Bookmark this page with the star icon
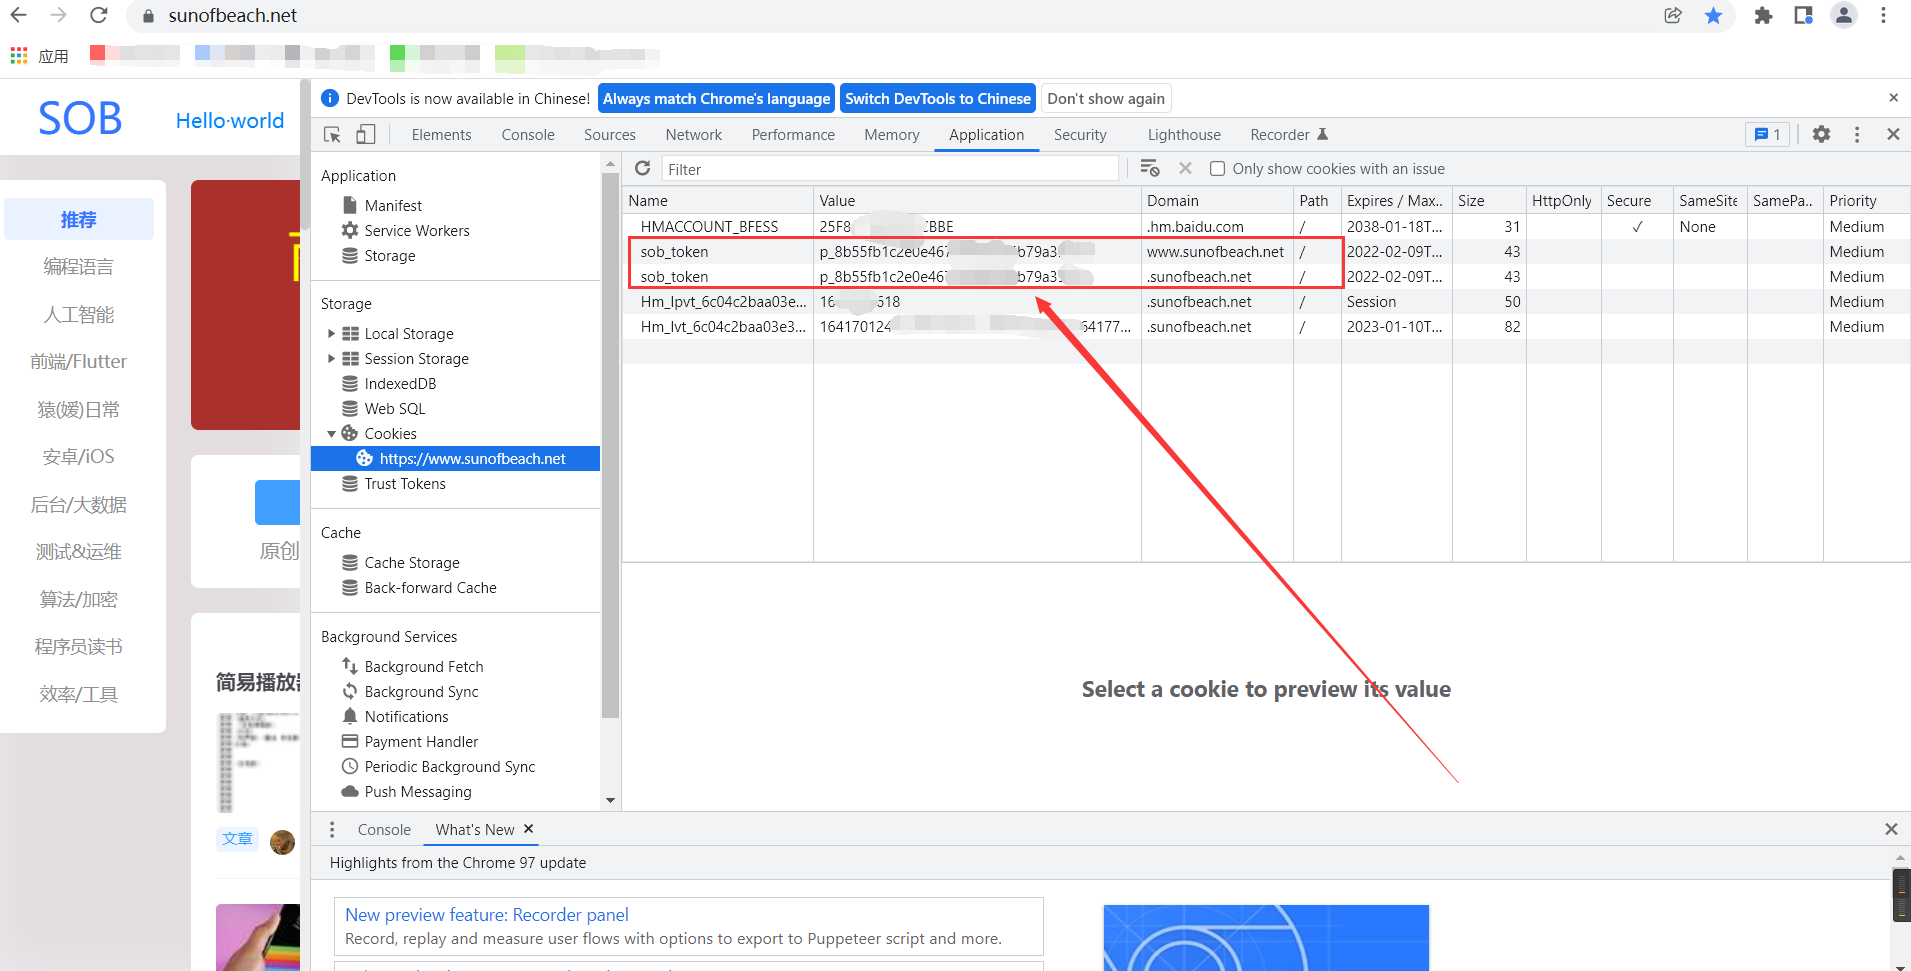The width and height of the screenshot is (1911, 971). (x=1714, y=15)
